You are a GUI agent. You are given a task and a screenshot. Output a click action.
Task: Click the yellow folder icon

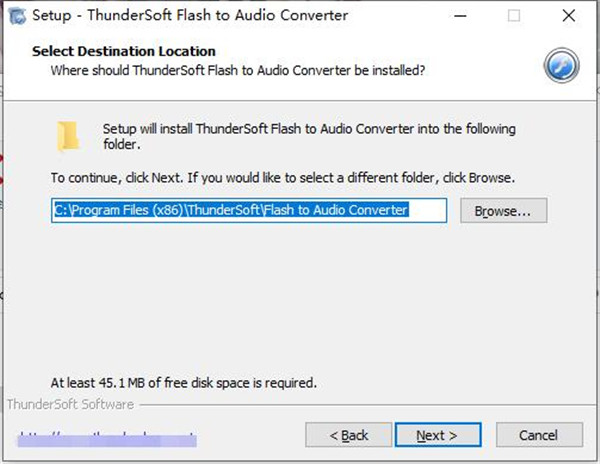click(x=68, y=136)
